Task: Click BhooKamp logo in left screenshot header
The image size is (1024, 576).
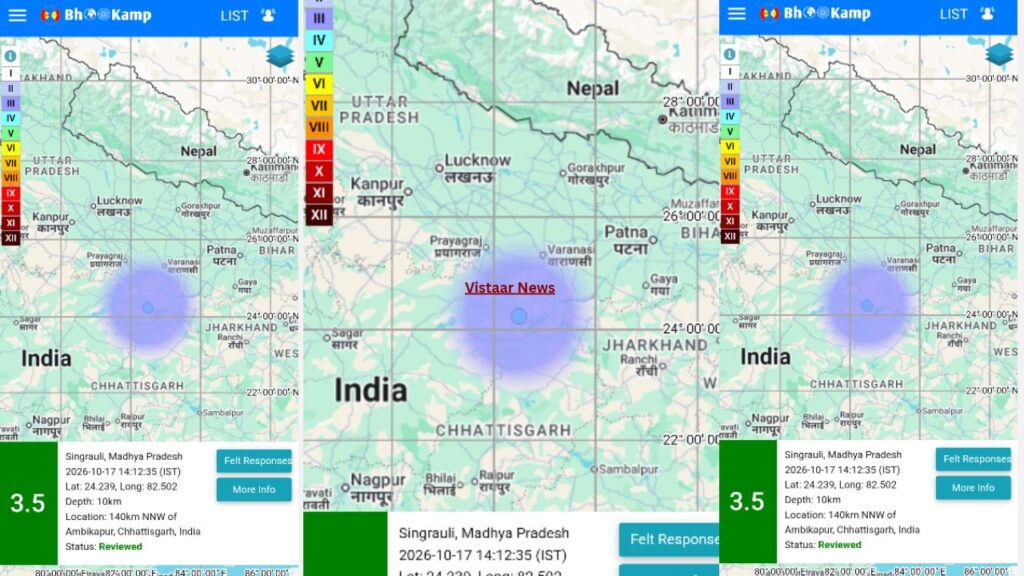Action: click(x=96, y=15)
